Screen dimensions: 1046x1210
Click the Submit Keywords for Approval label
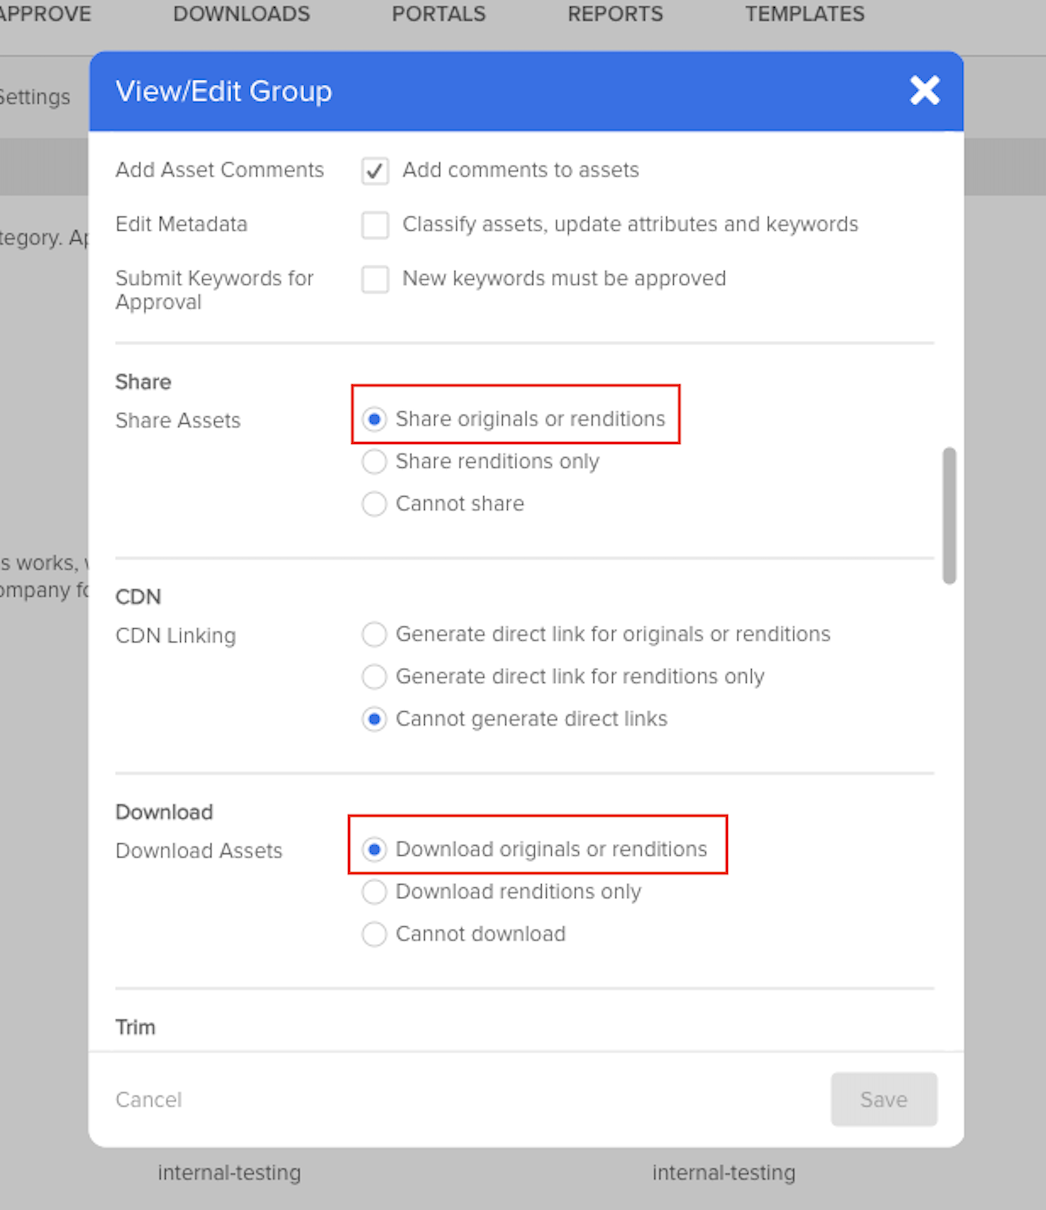pyautogui.click(x=215, y=290)
